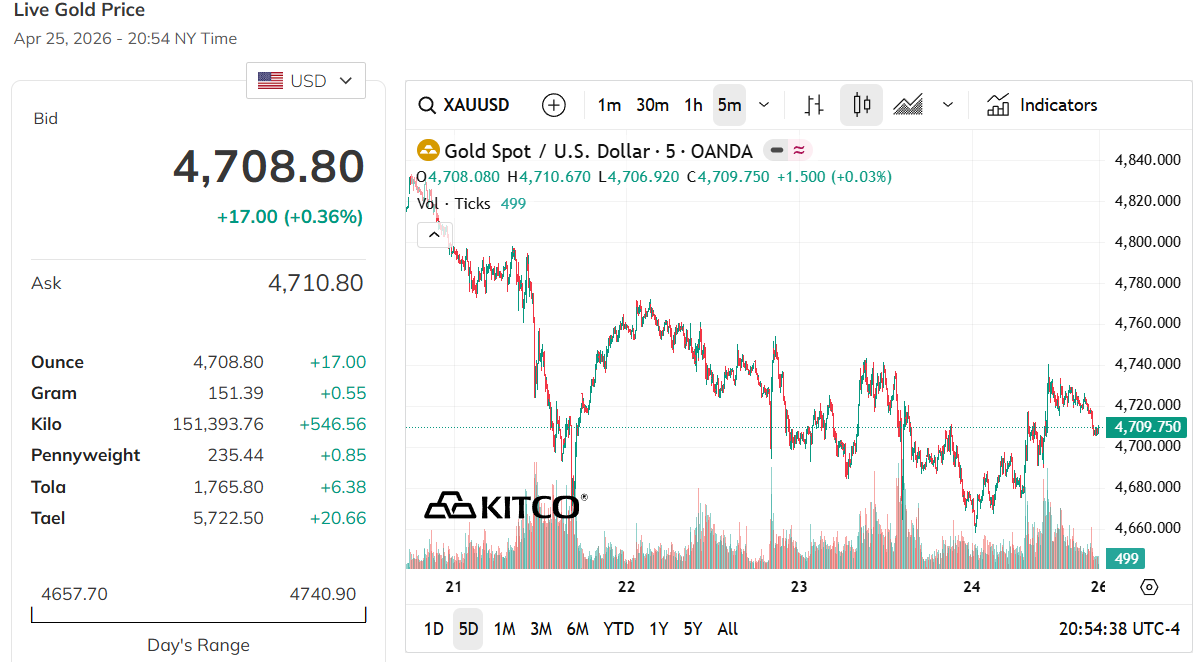Expand the chart style dropdown arrow
1202x662 pixels.
[x=948, y=105]
